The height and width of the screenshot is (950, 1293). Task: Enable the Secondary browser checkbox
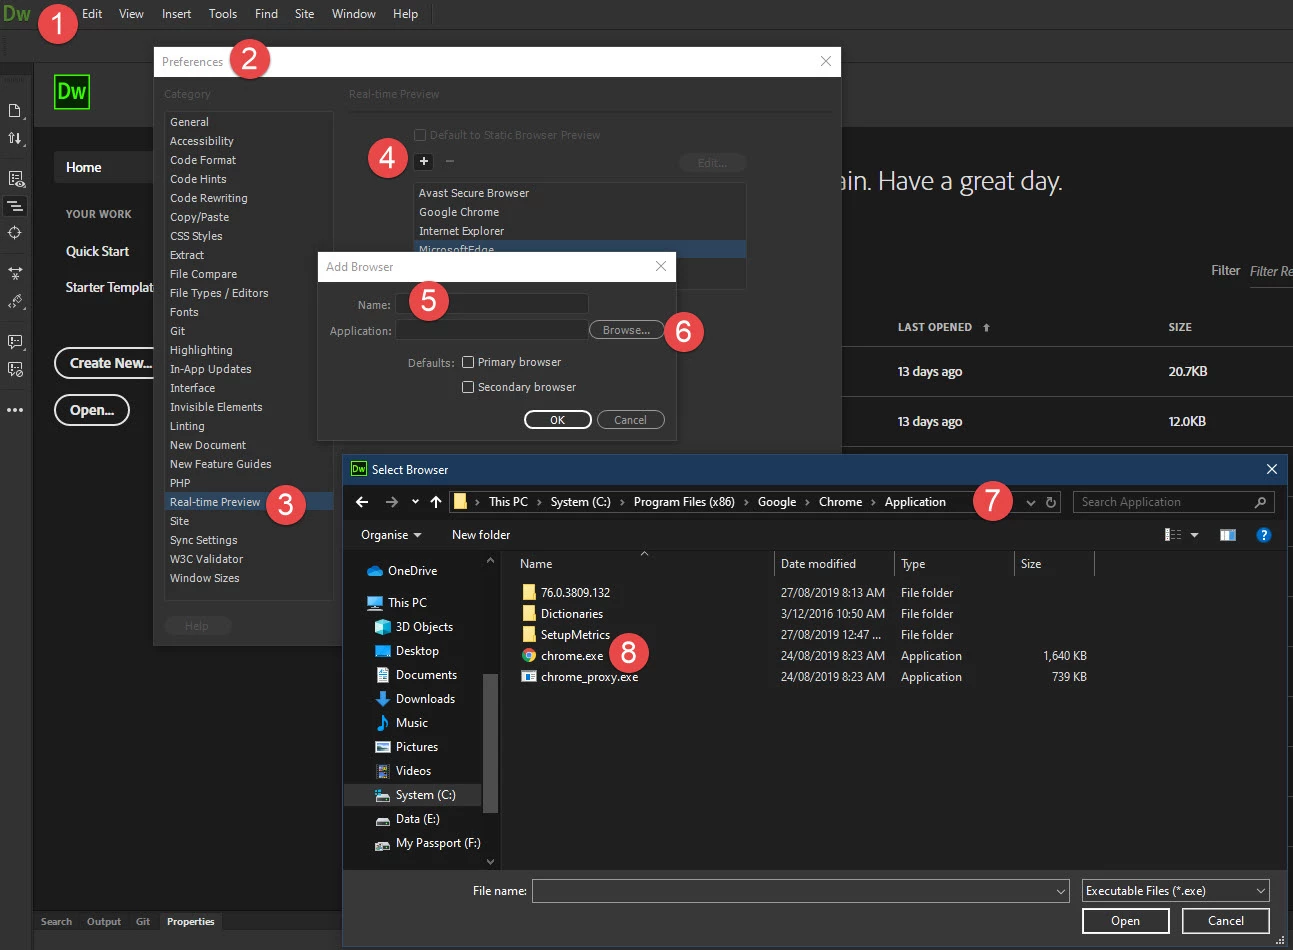pyautogui.click(x=468, y=387)
